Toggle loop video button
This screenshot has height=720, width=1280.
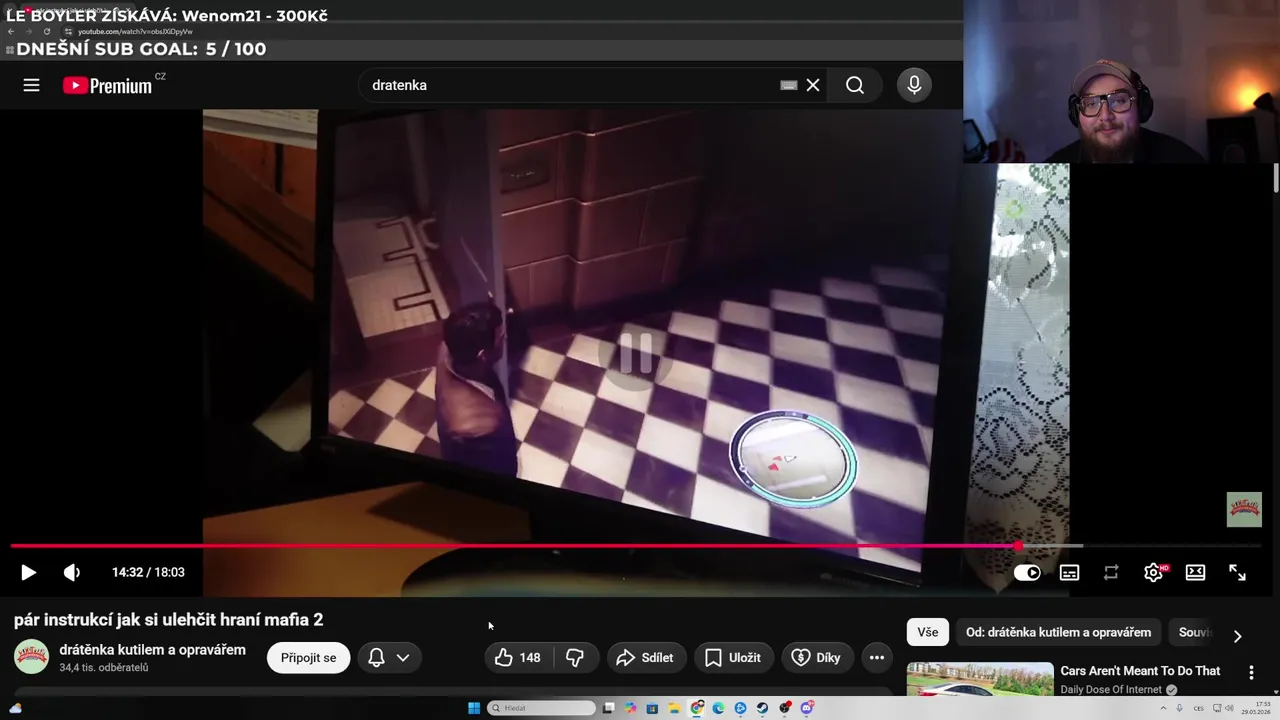1111,573
